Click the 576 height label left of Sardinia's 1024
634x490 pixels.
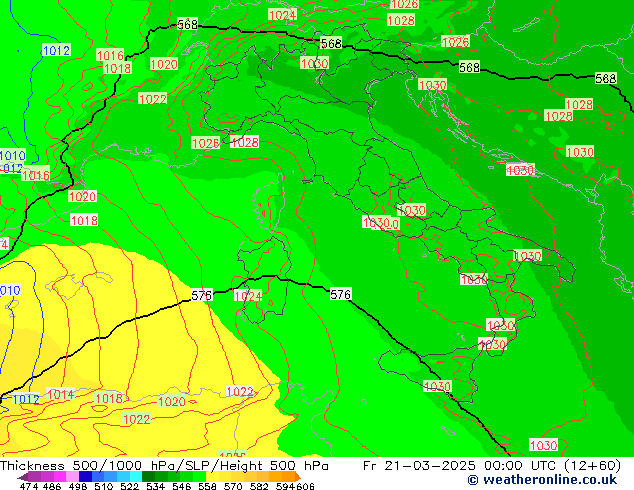[201, 295]
